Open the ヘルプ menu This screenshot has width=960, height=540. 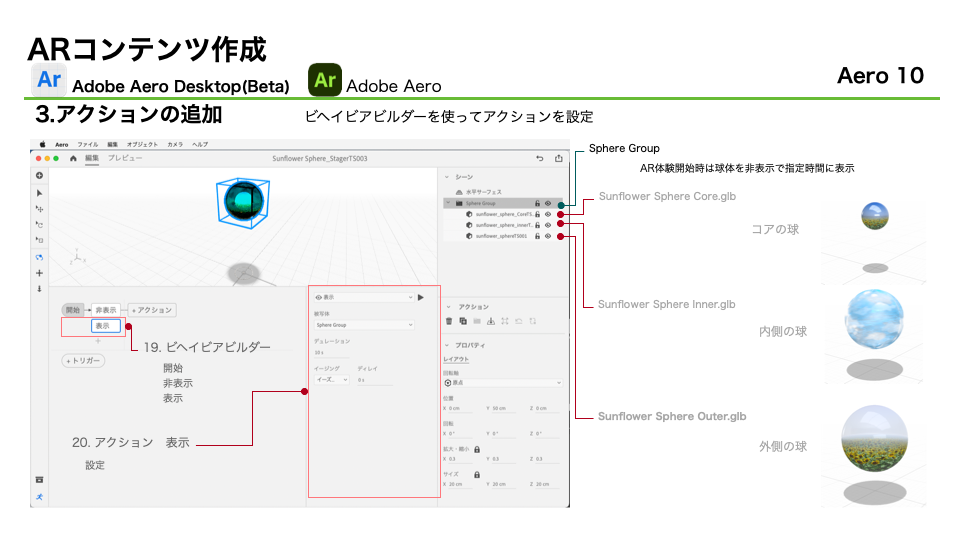[200, 144]
